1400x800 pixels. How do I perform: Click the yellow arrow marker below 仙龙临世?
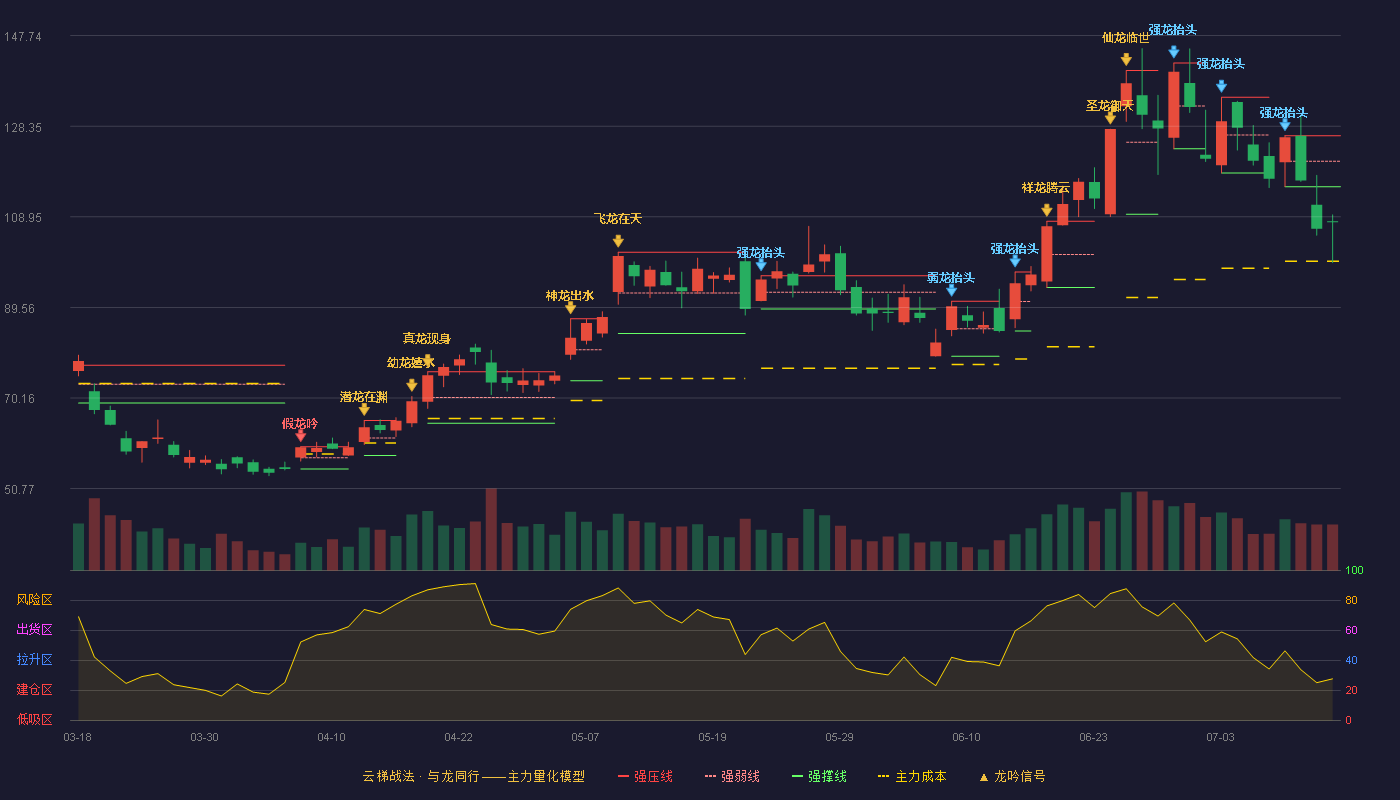(1126, 60)
